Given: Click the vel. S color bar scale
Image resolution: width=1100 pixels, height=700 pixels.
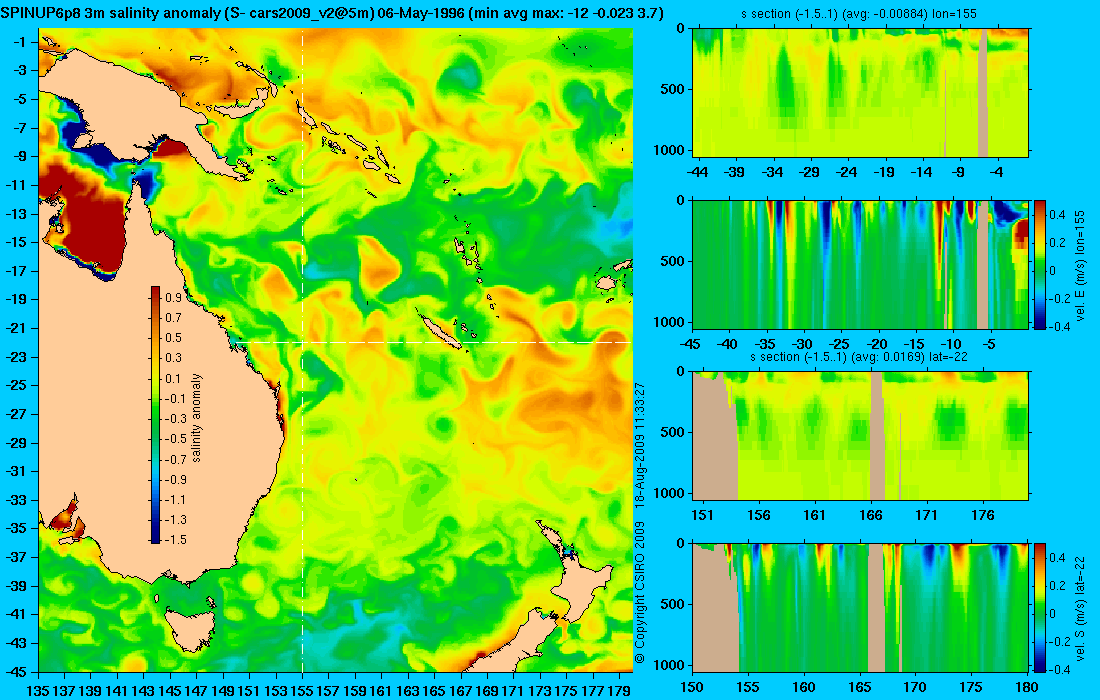Looking at the screenshot, I should coord(1040,607).
